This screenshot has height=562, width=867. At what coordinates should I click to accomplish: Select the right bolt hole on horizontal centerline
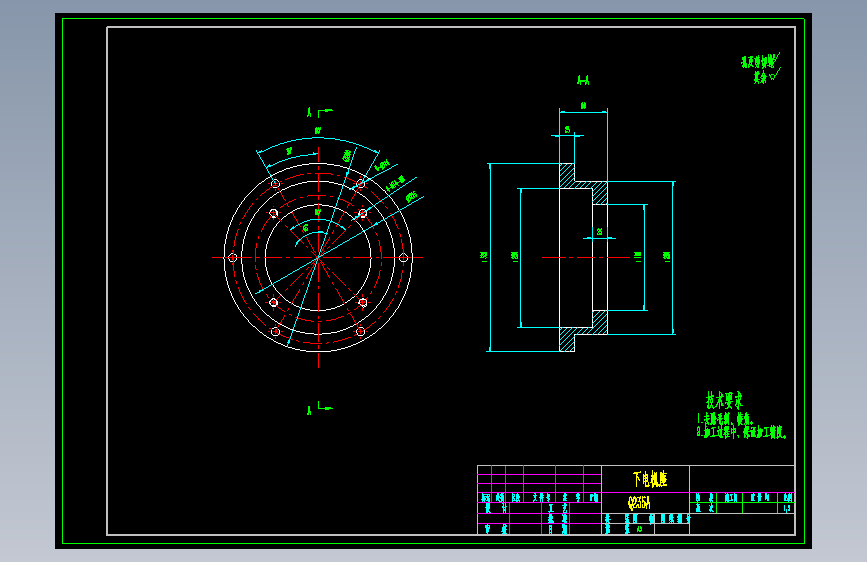click(404, 258)
